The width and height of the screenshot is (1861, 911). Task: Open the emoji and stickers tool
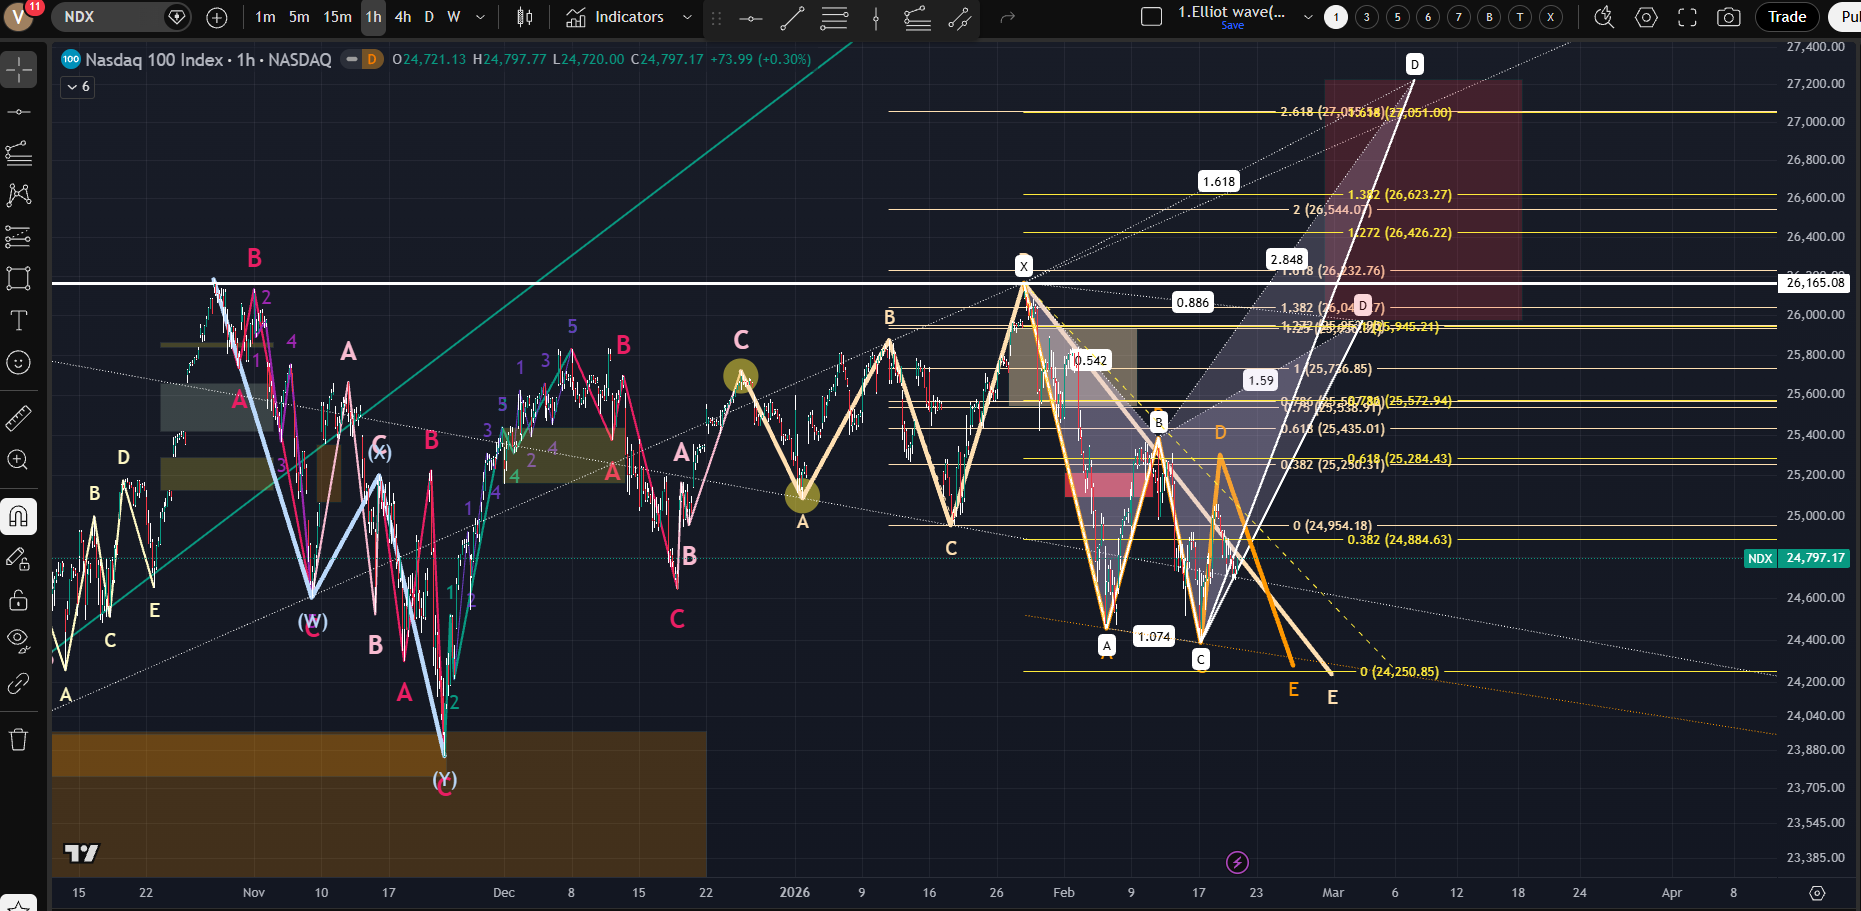pyautogui.click(x=18, y=363)
